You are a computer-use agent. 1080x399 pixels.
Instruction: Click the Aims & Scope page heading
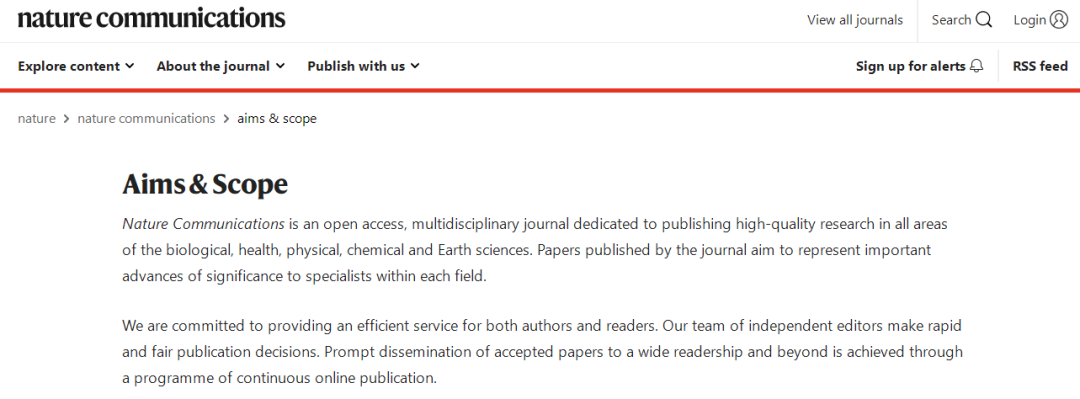[x=205, y=185]
